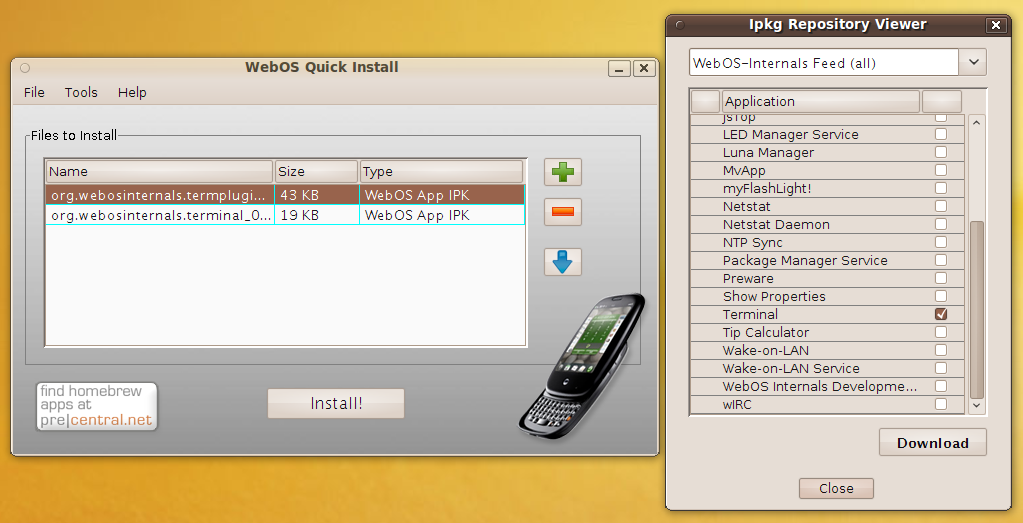Toggle the Luna Manager checkbox
This screenshot has width=1023, height=523.
[x=941, y=152]
